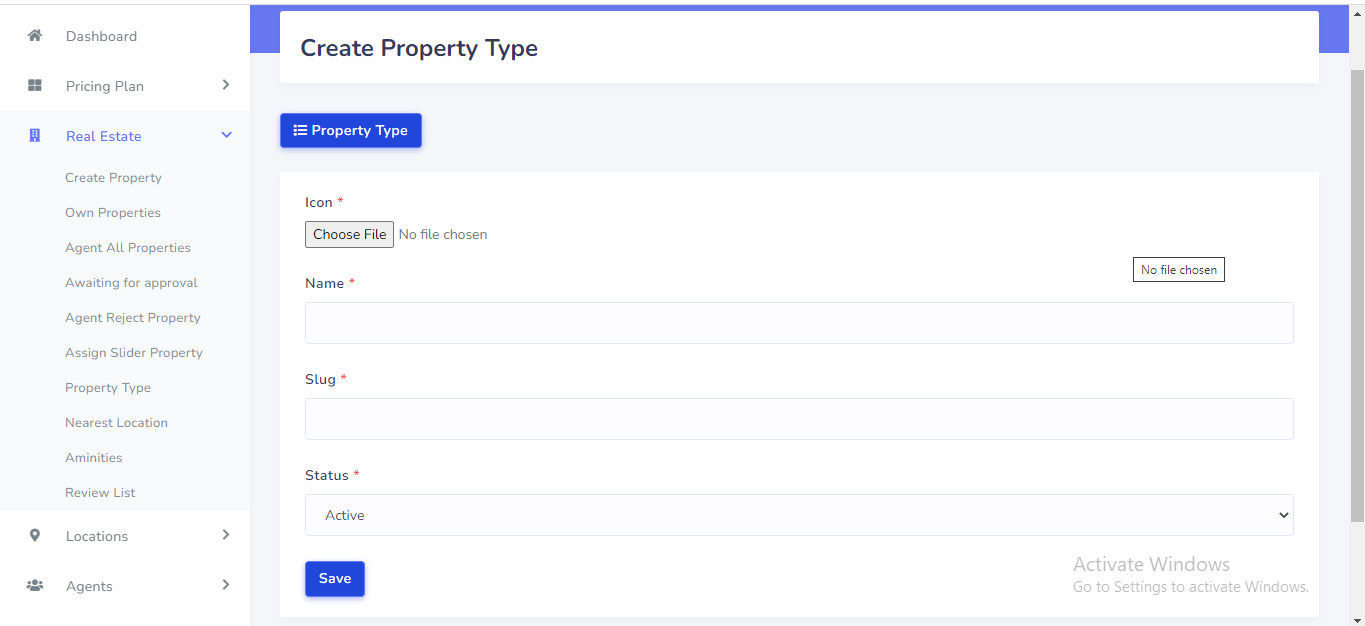The image size is (1365, 626).
Task: Expand the Agents menu chevron
Action: tap(226, 585)
